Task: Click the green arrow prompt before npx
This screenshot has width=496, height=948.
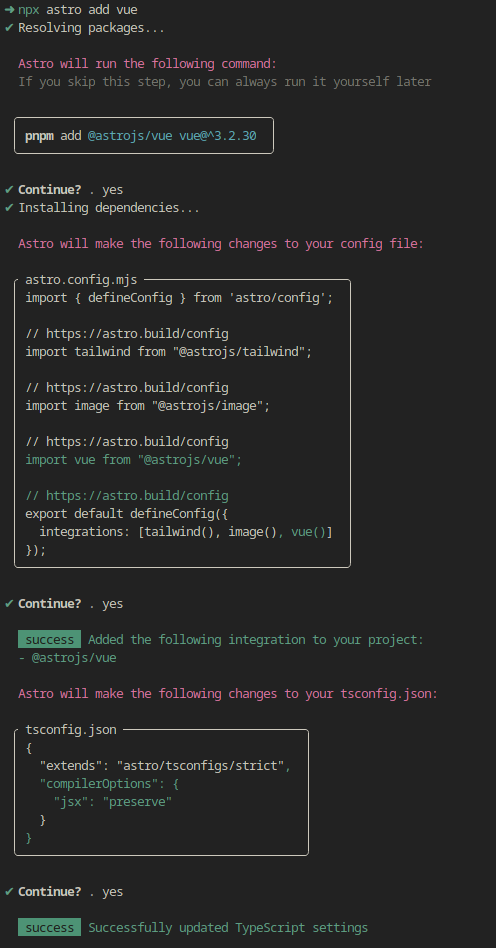Action: click(x=9, y=10)
